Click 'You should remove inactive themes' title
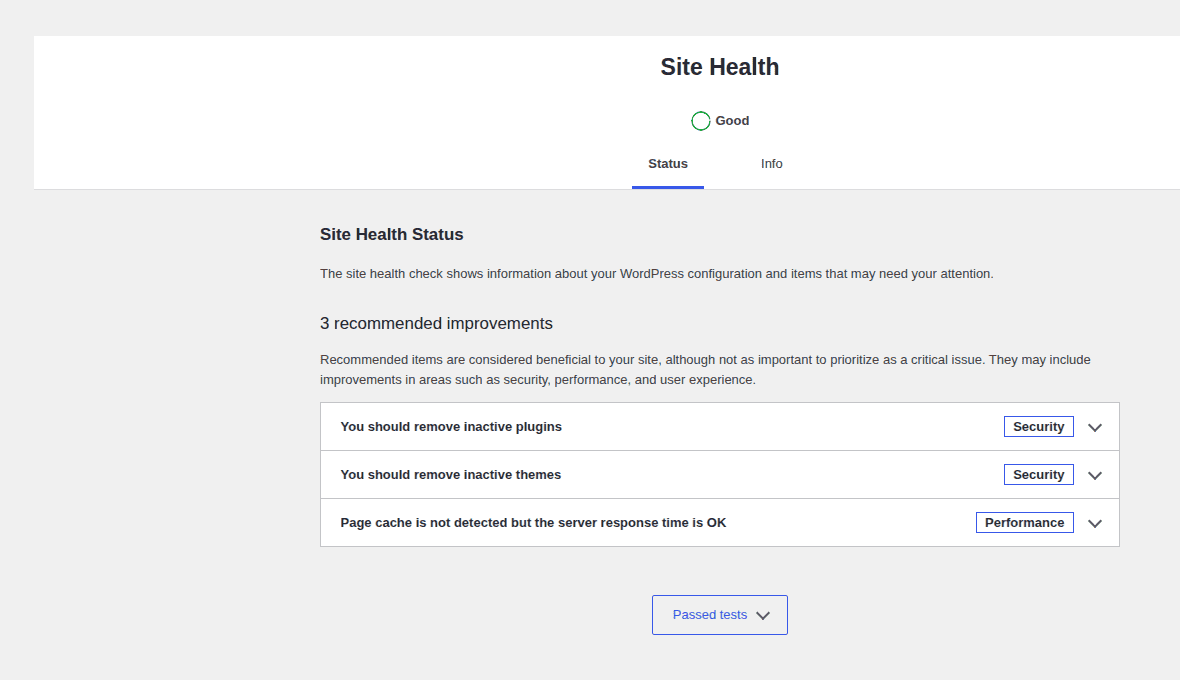The height and width of the screenshot is (680, 1180). tap(450, 475)
